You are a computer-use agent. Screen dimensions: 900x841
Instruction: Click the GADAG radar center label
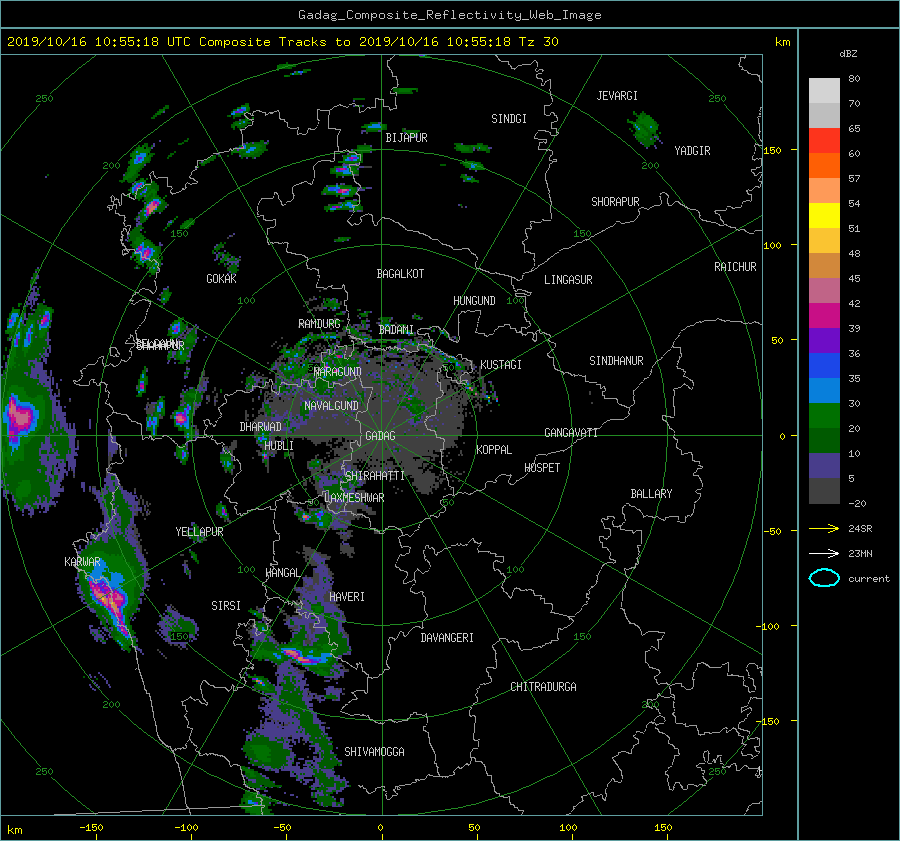coord(381,436)
